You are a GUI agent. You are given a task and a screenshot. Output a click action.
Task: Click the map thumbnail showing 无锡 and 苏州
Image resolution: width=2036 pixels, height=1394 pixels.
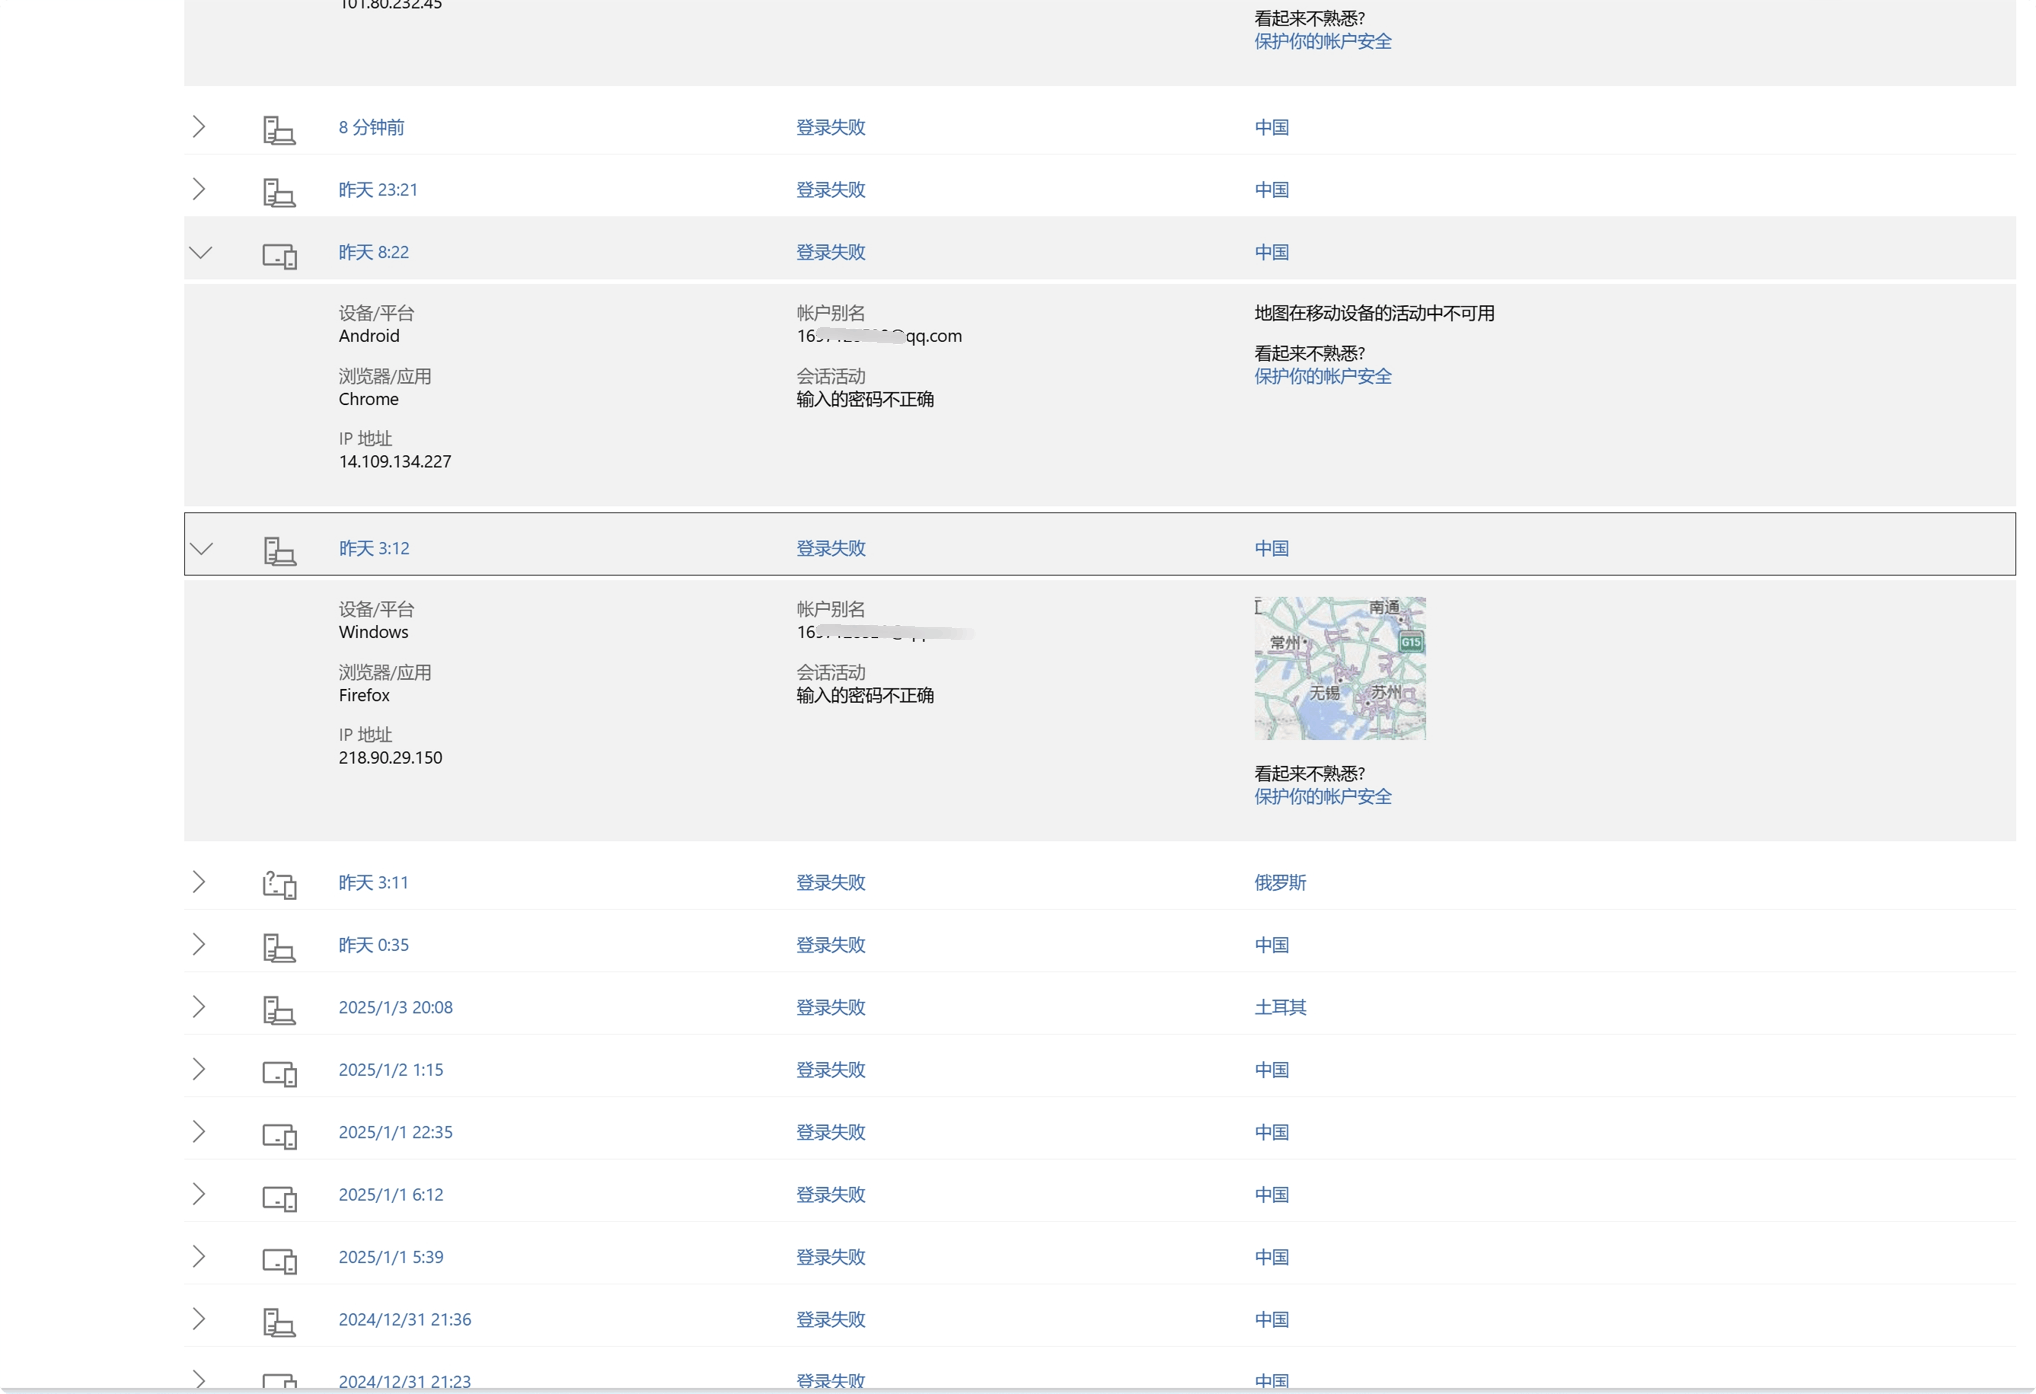[x=1340, y=668]
